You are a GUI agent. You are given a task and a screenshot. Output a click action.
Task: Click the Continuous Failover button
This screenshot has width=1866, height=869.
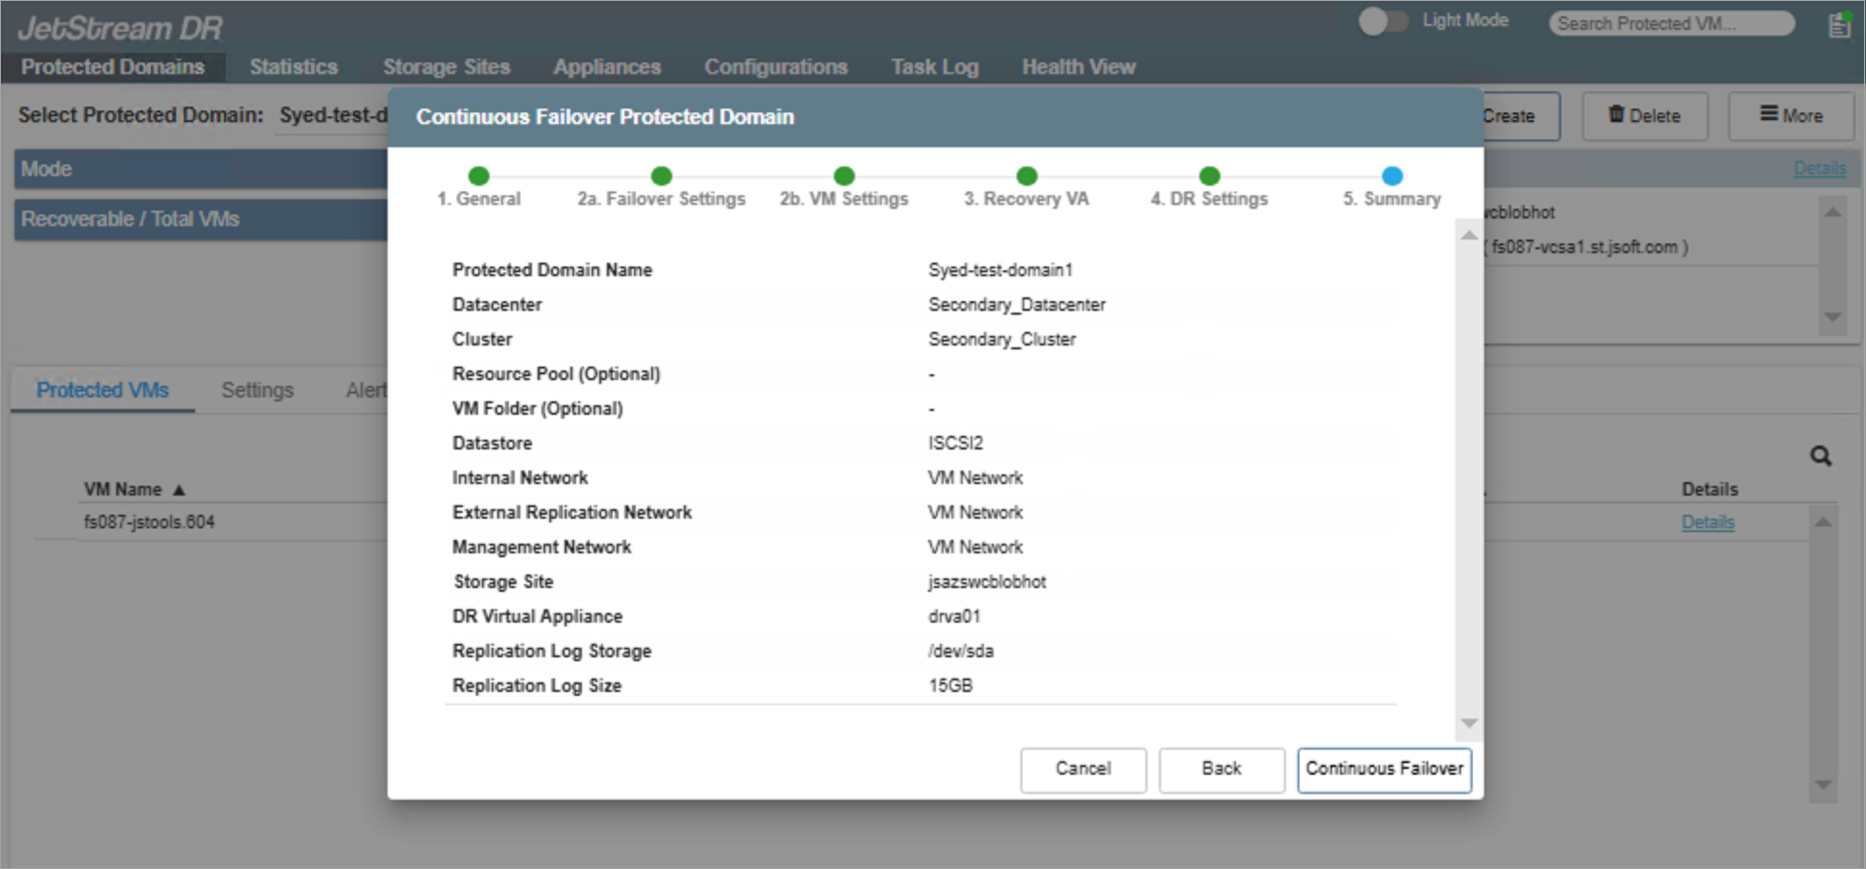(1384, 769)
